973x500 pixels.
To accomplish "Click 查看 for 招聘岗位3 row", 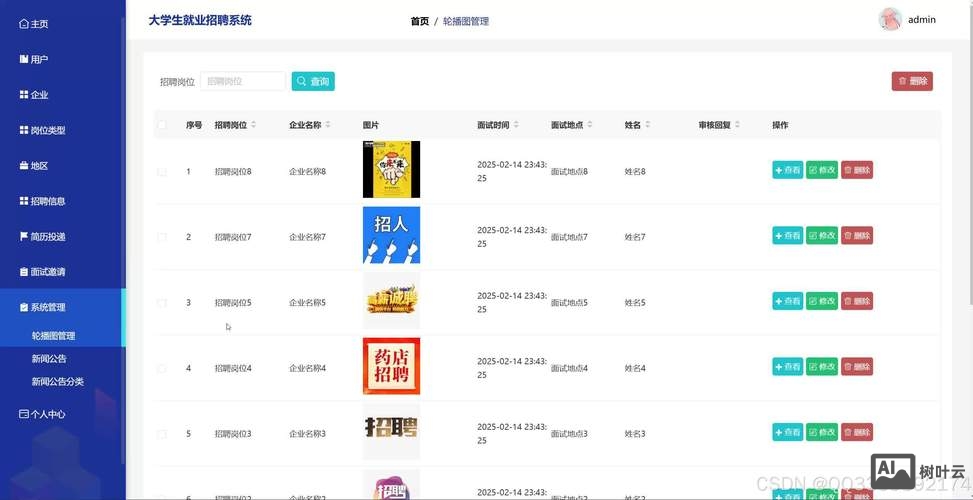I will (787, 432).
